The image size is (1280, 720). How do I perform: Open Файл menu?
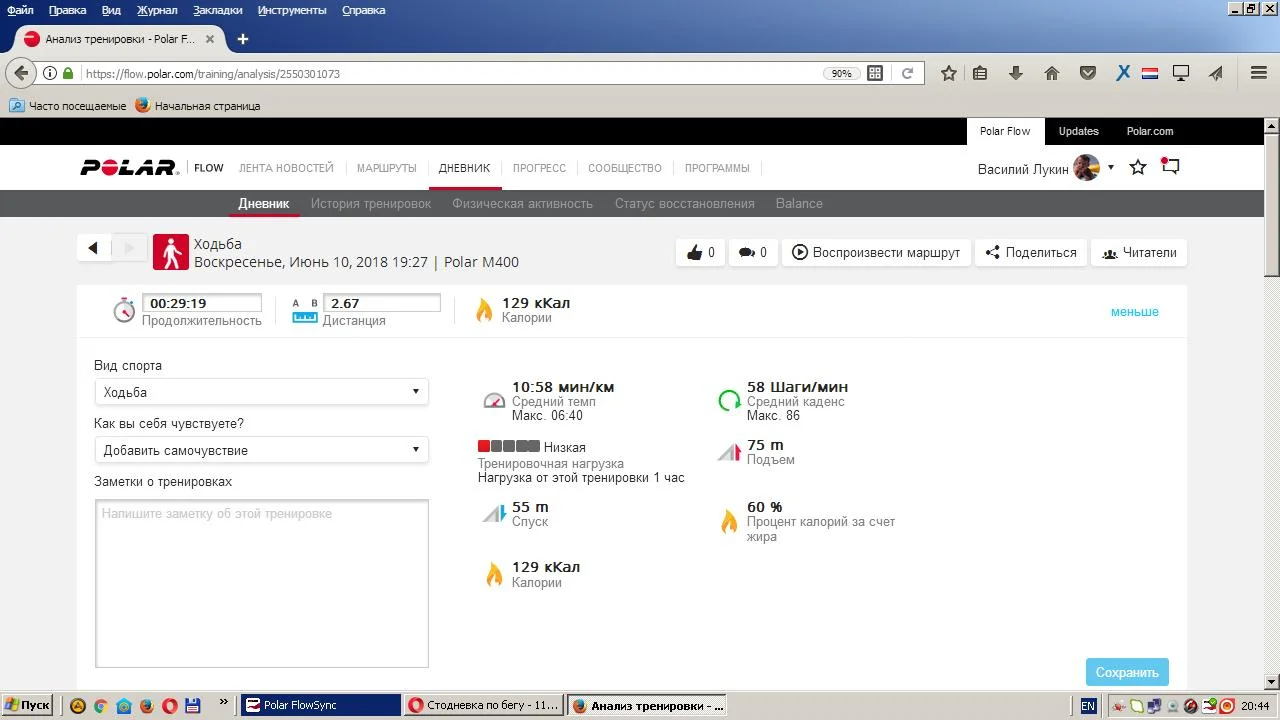(20, 10)
